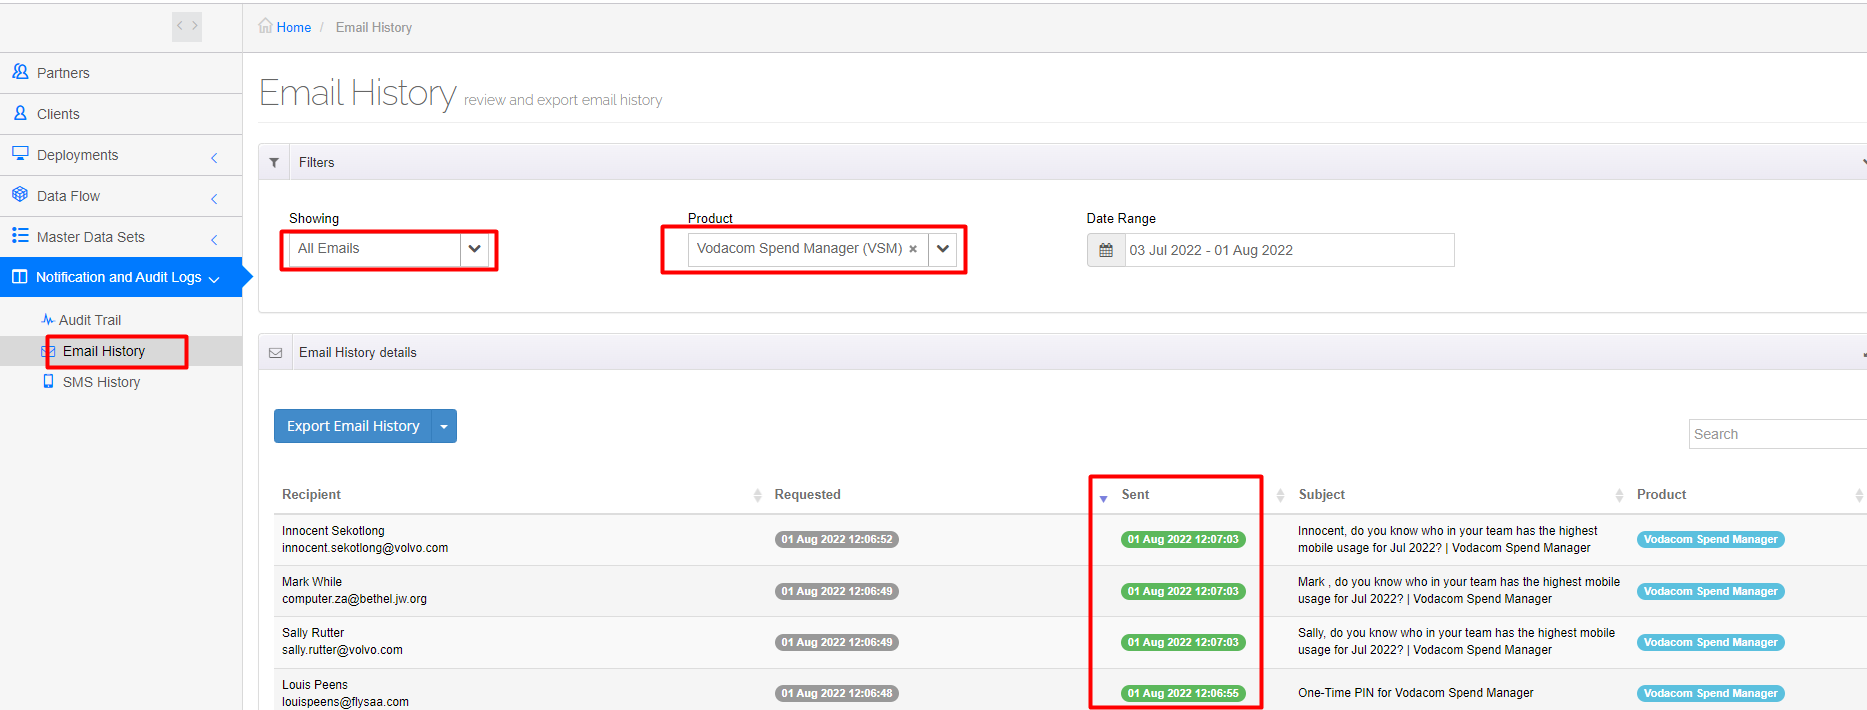Collapse the sidebar using the arrows toggle

(187, 26)
